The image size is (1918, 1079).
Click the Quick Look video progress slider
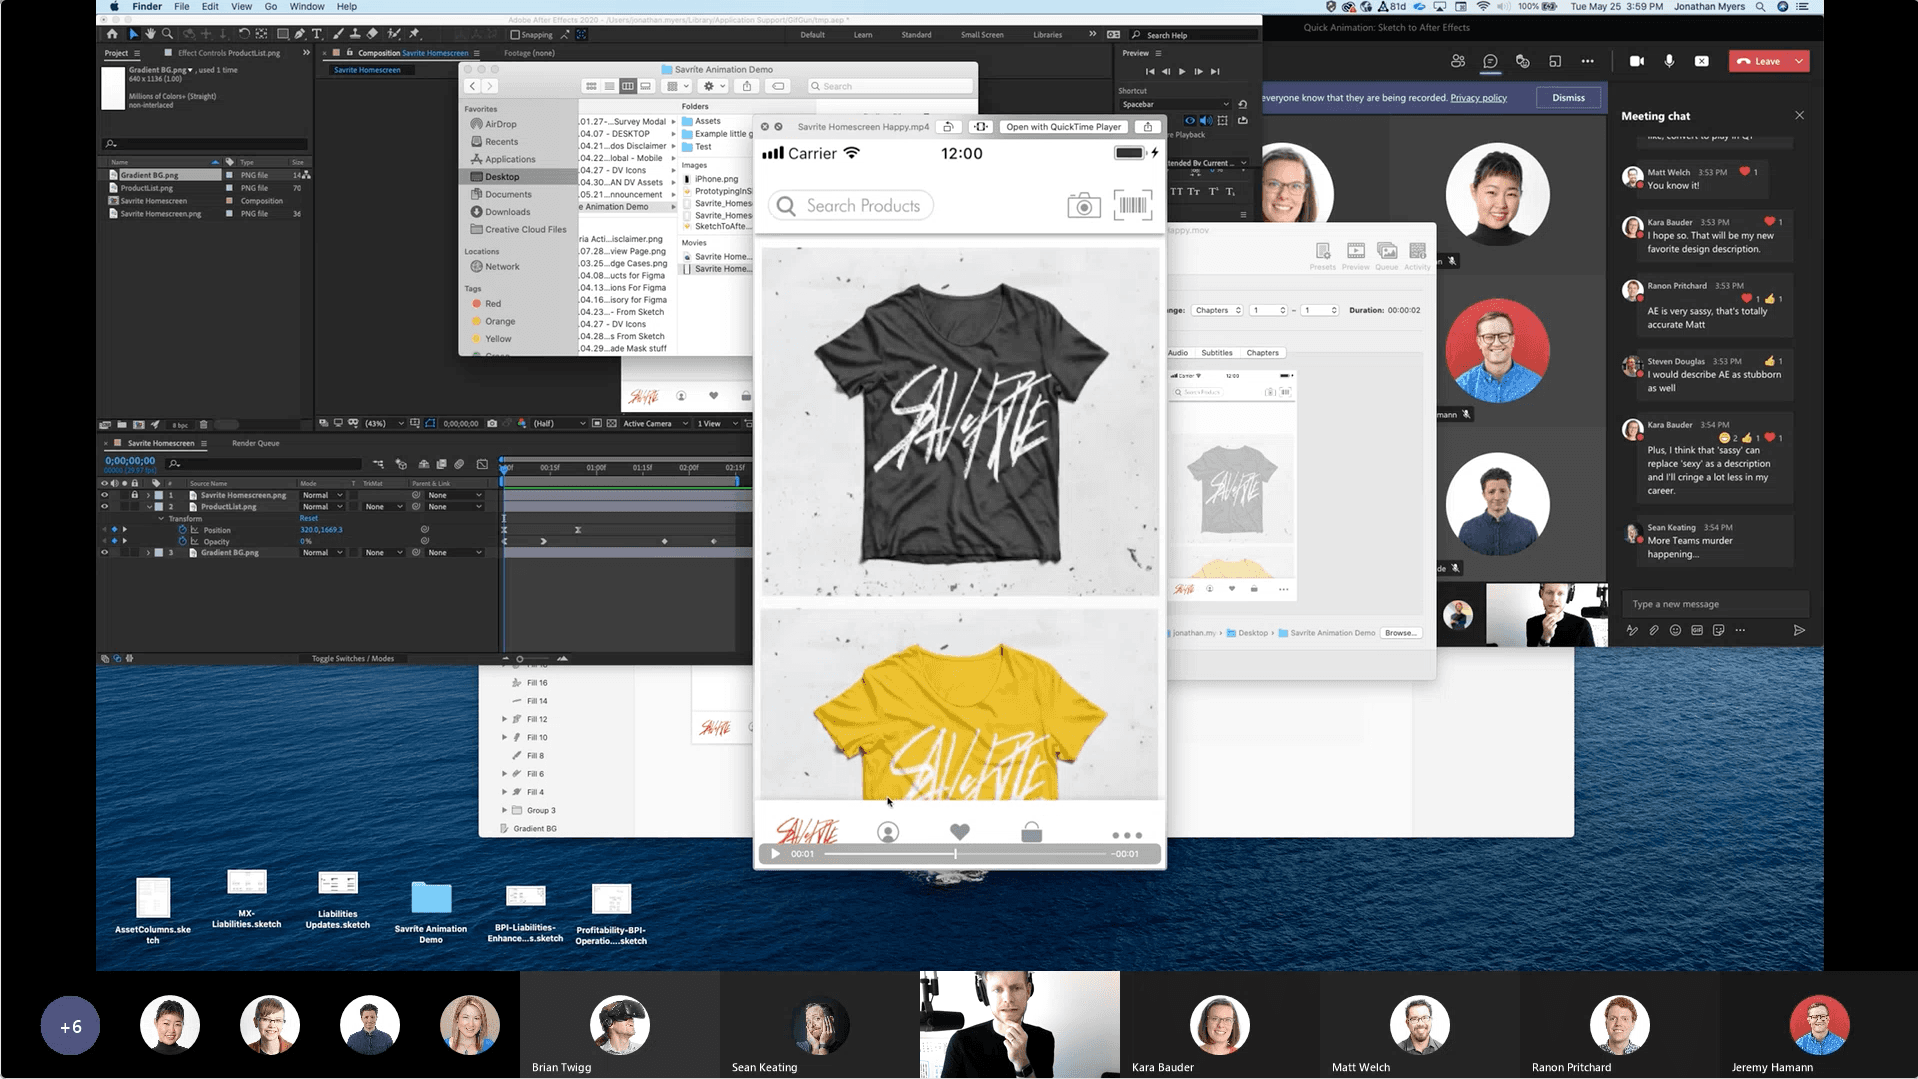966,854
